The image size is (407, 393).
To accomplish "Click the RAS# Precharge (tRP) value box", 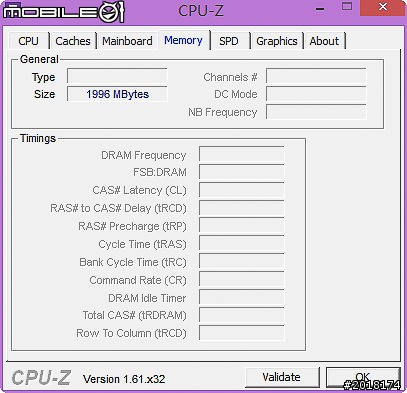I will tap(242, 226).
